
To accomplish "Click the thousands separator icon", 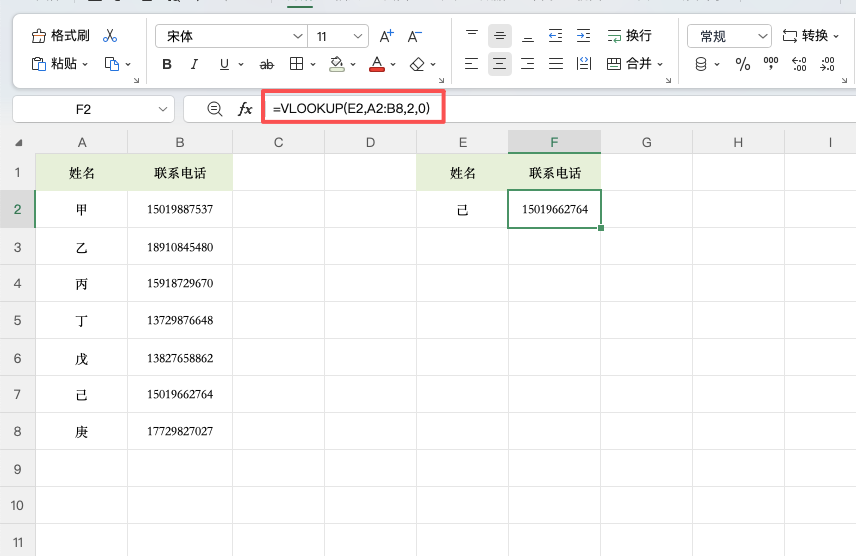I will [x=771, y=63].
